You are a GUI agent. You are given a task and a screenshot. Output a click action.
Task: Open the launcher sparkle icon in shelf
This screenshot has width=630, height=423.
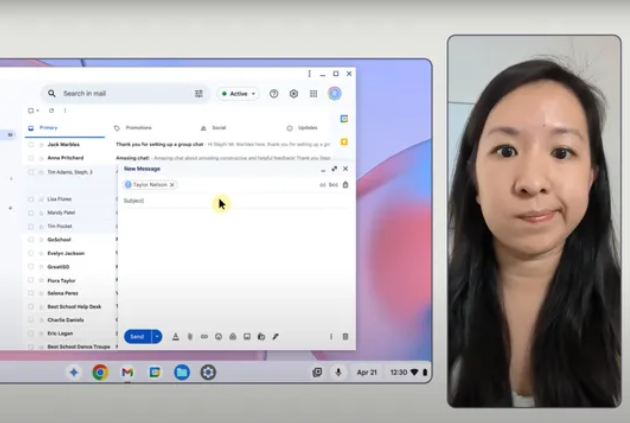(74, 372)
